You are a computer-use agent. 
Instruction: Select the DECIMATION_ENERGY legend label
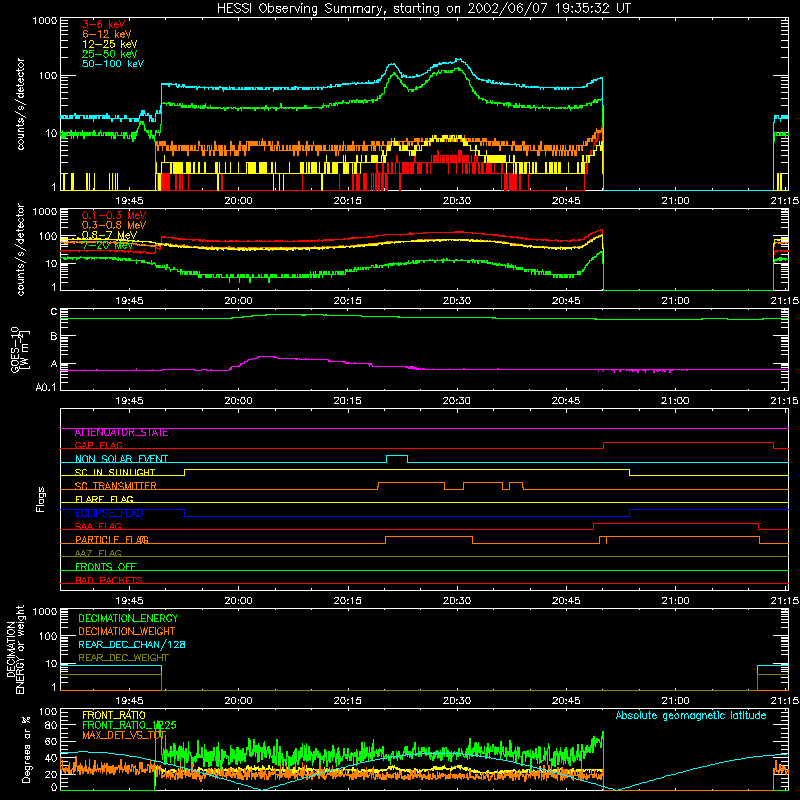[128, 618]
